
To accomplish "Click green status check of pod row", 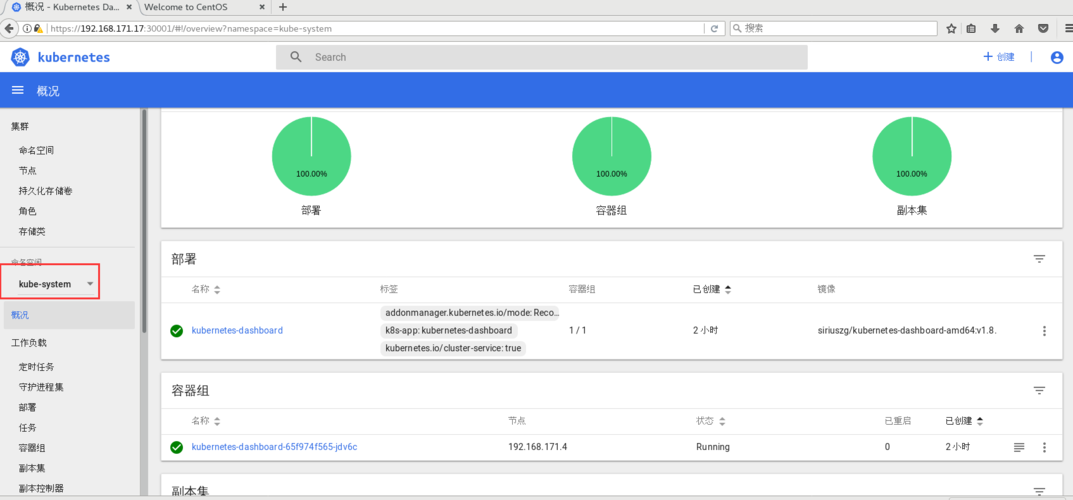I will [177, 447].
